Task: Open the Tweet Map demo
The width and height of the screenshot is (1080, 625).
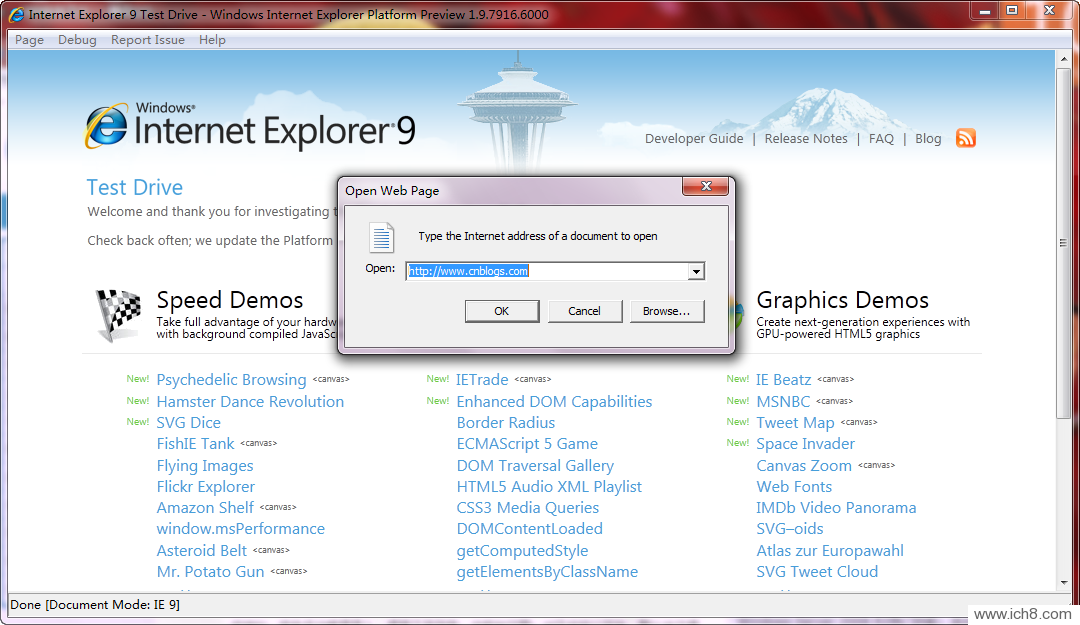Action: 796,422
